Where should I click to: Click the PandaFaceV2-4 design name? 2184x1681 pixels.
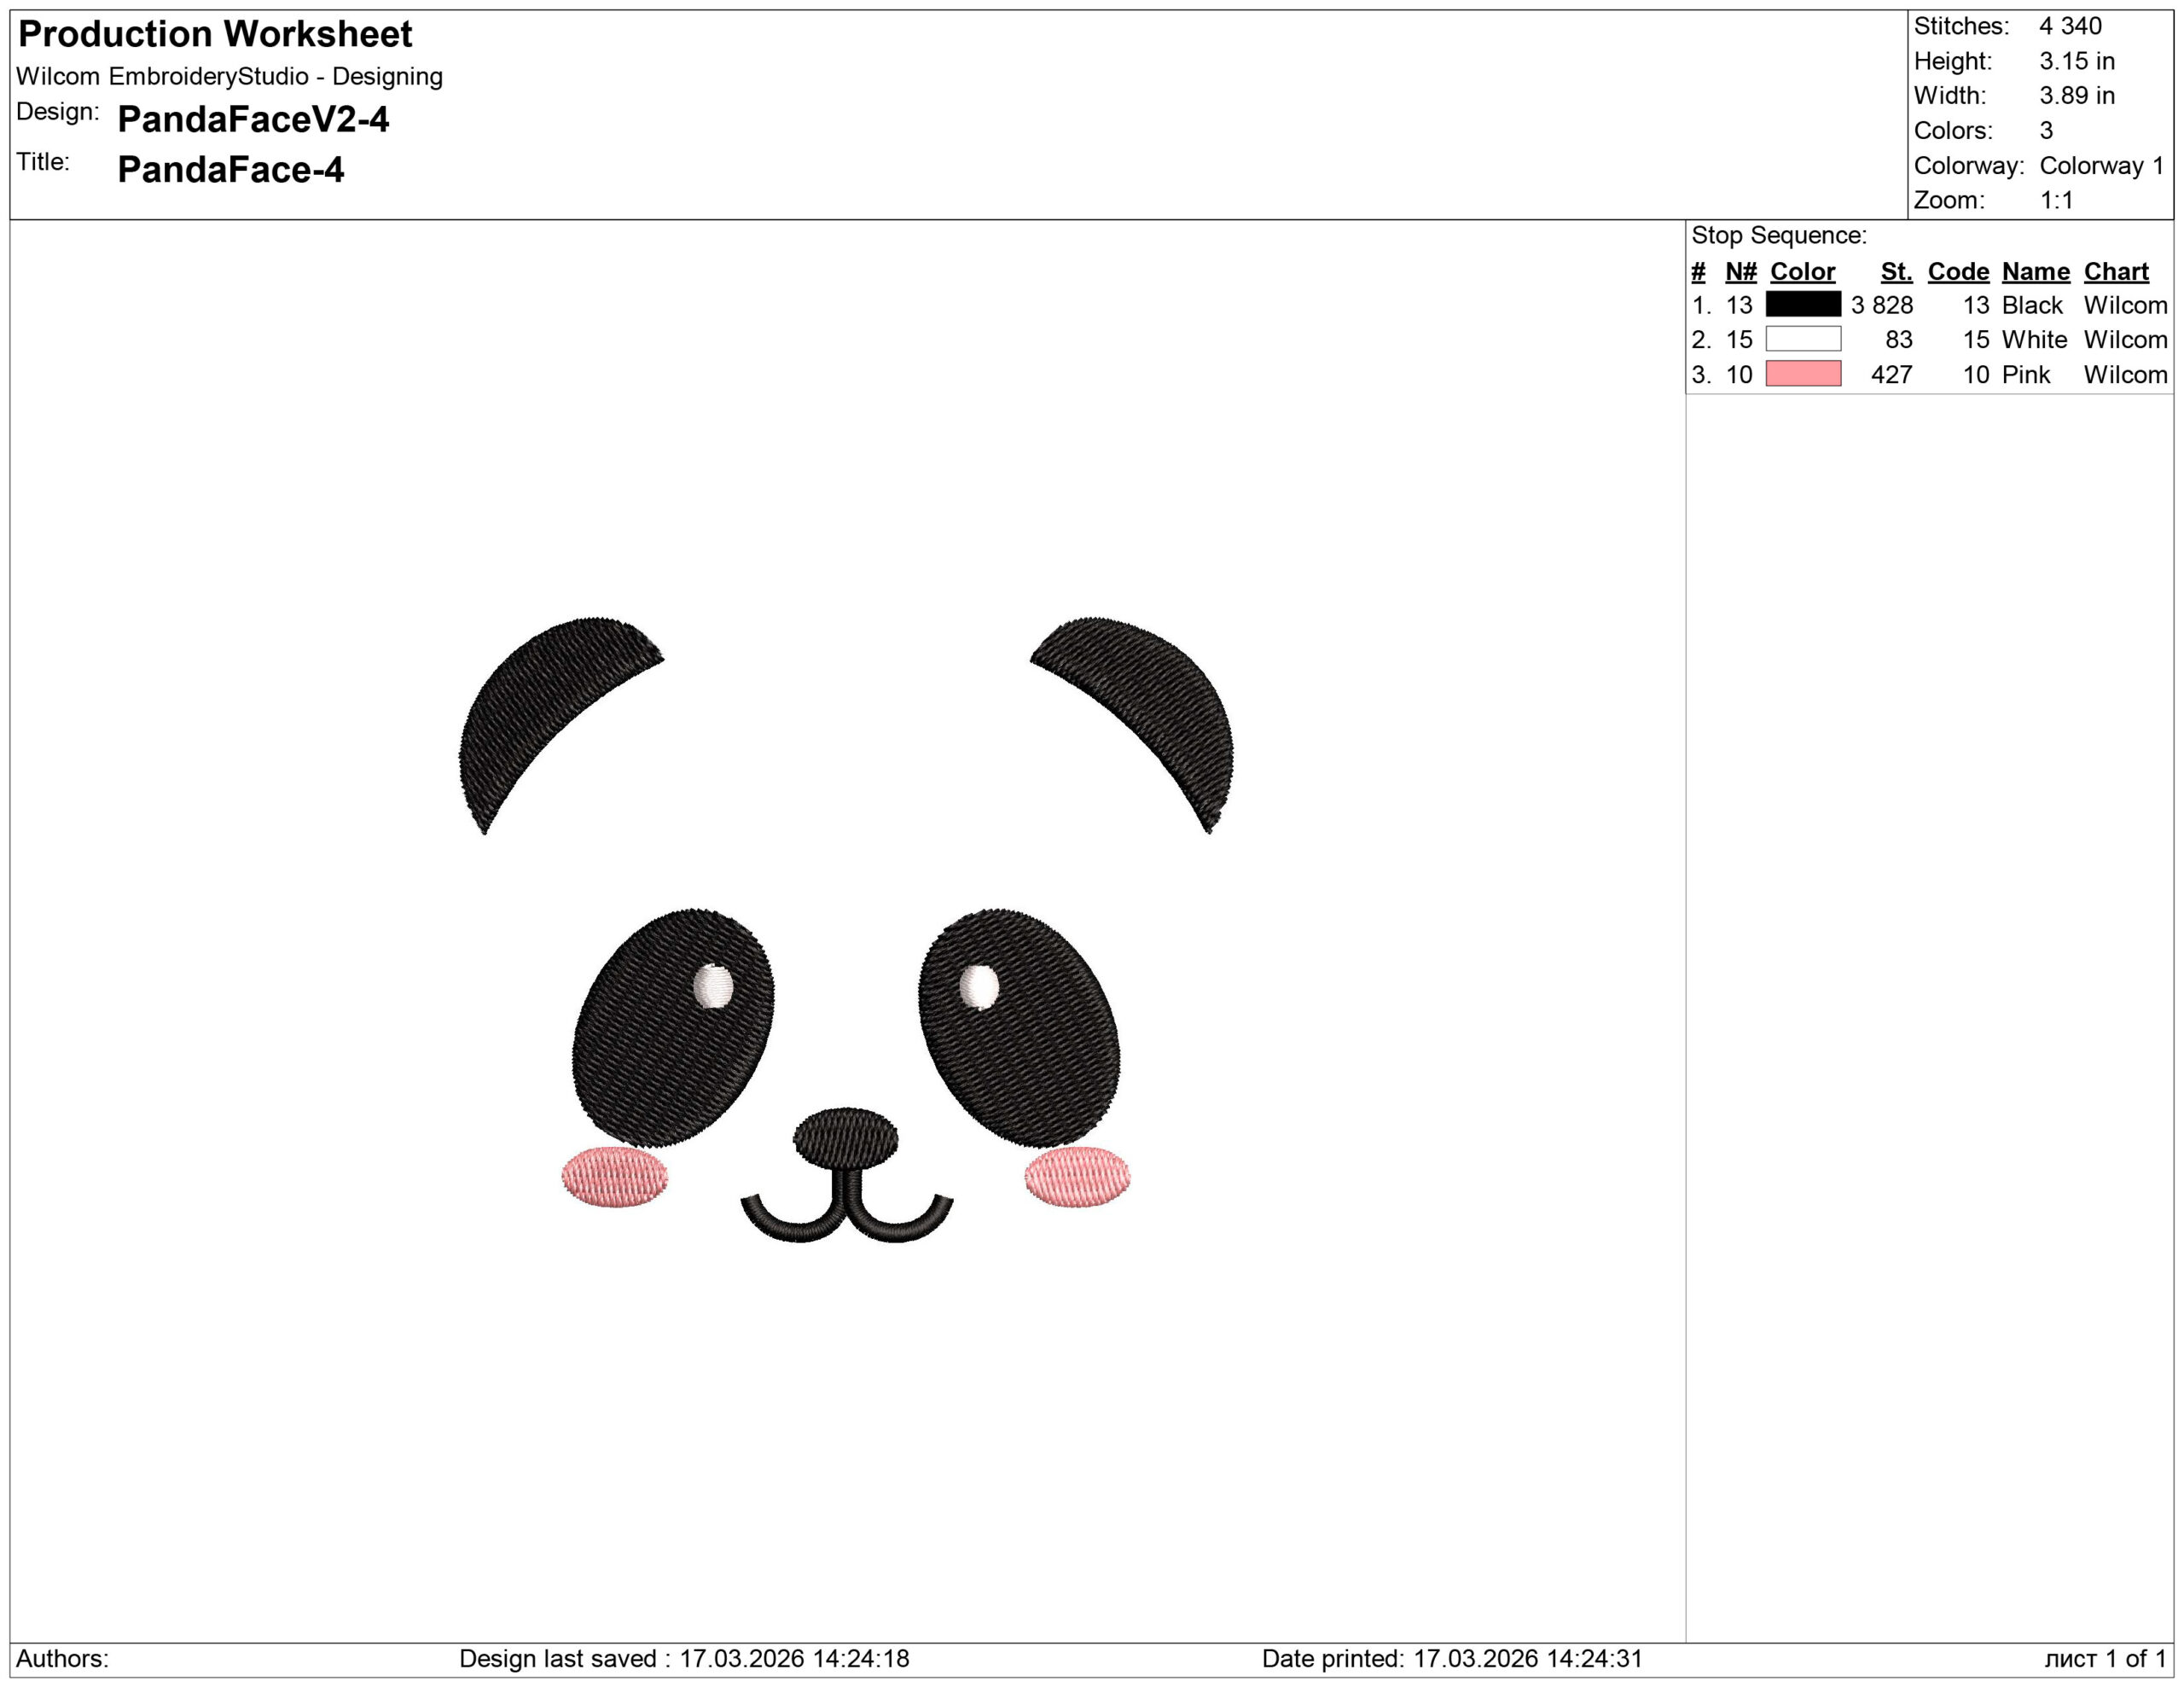[x=253, y=119]
